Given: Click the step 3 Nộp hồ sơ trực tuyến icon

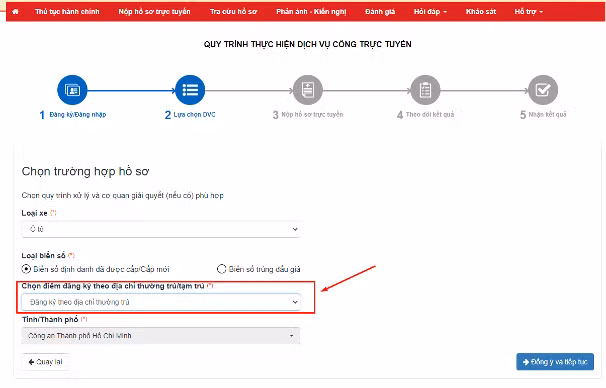Looking at the screenshot, I should [308, 90].
